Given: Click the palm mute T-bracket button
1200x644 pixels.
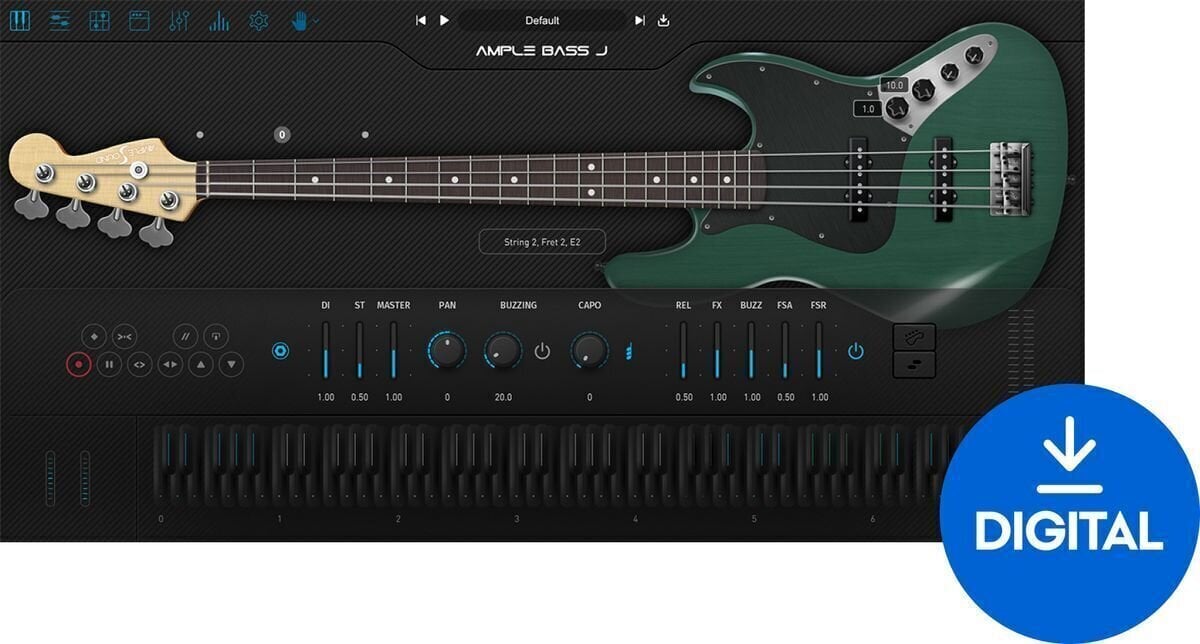Looking at the screenshot, I should 215,336.
